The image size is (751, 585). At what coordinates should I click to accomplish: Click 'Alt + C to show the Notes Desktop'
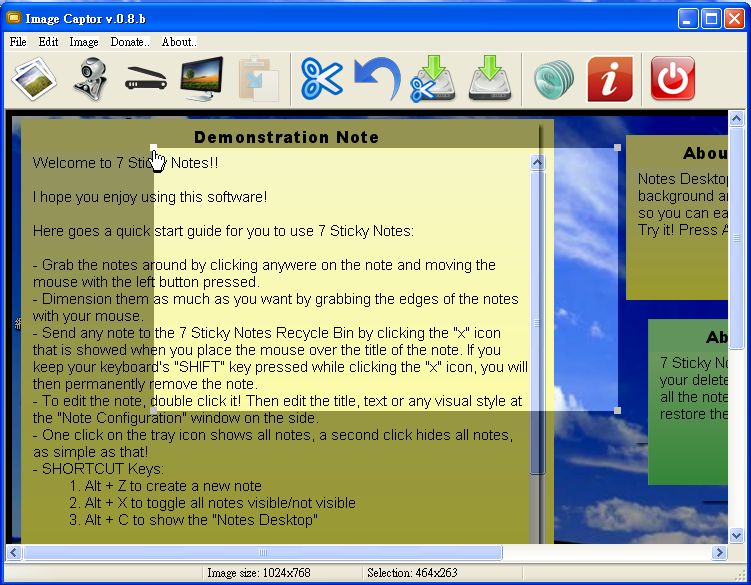click(201, 520)
